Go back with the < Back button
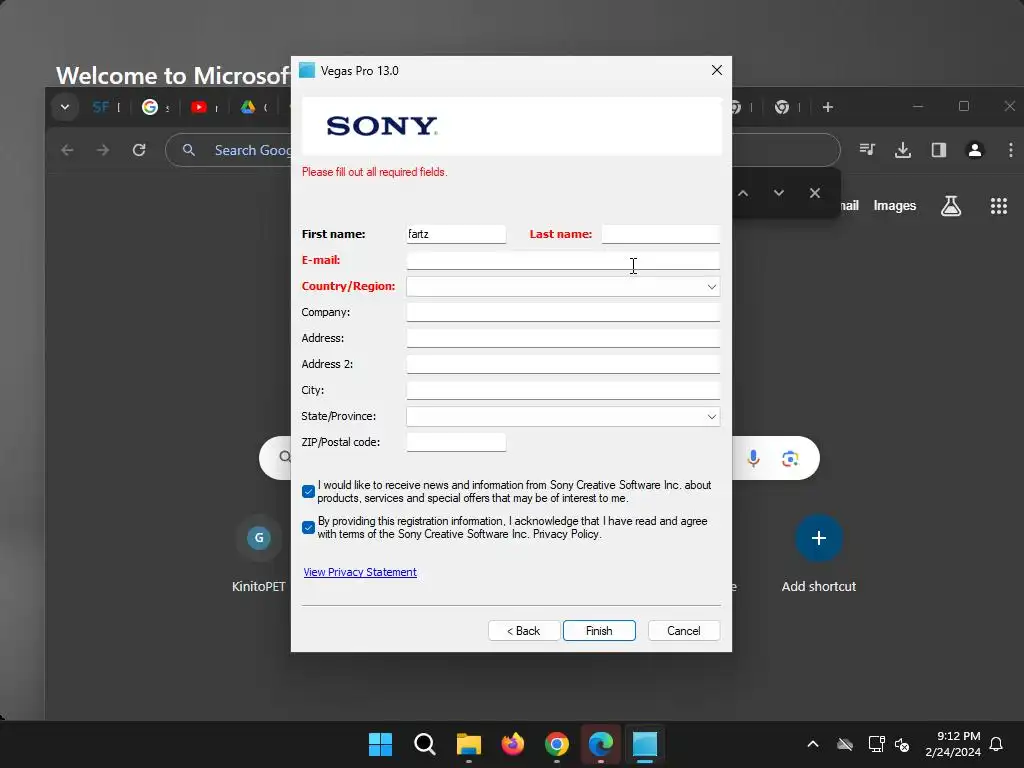The image size is (1024, 768). (524, 630)
